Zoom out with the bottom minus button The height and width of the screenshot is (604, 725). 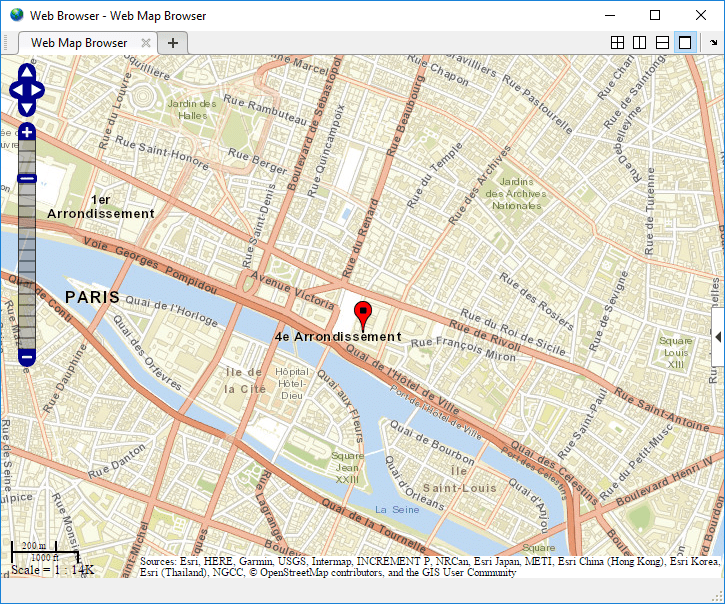point(27,357)
